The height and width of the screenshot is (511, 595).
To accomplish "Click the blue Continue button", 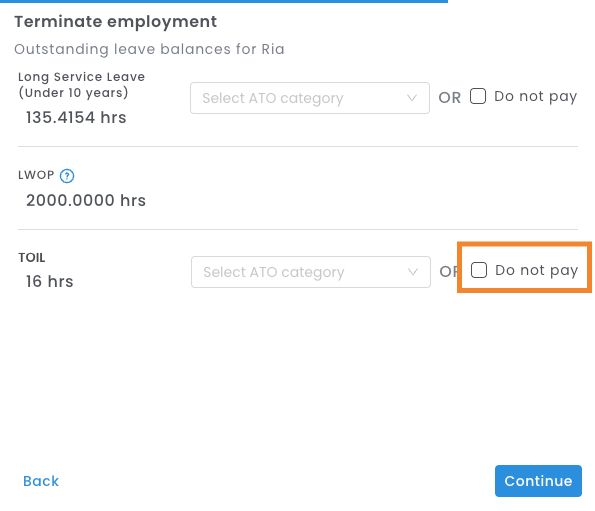I will pos(538,481).
